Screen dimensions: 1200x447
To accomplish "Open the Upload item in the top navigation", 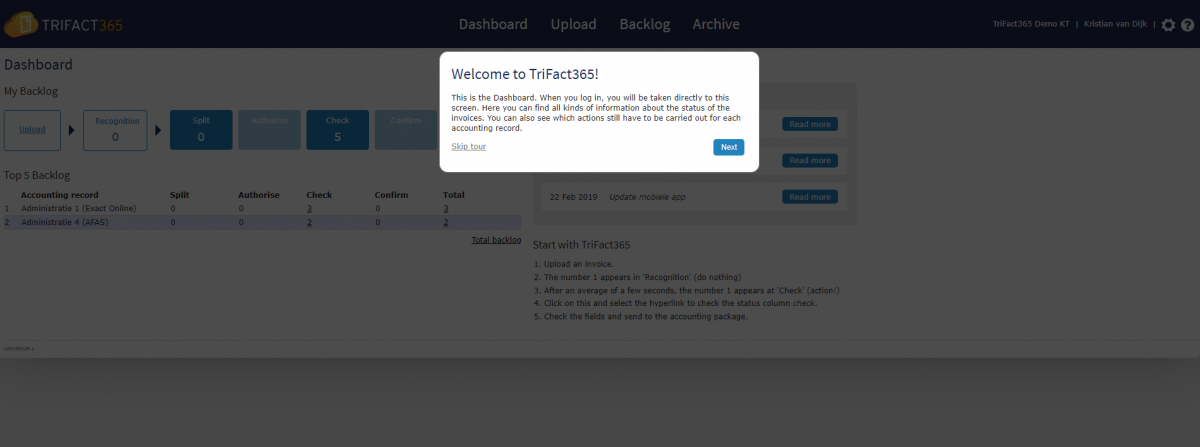I will click(x=573, y=24).
